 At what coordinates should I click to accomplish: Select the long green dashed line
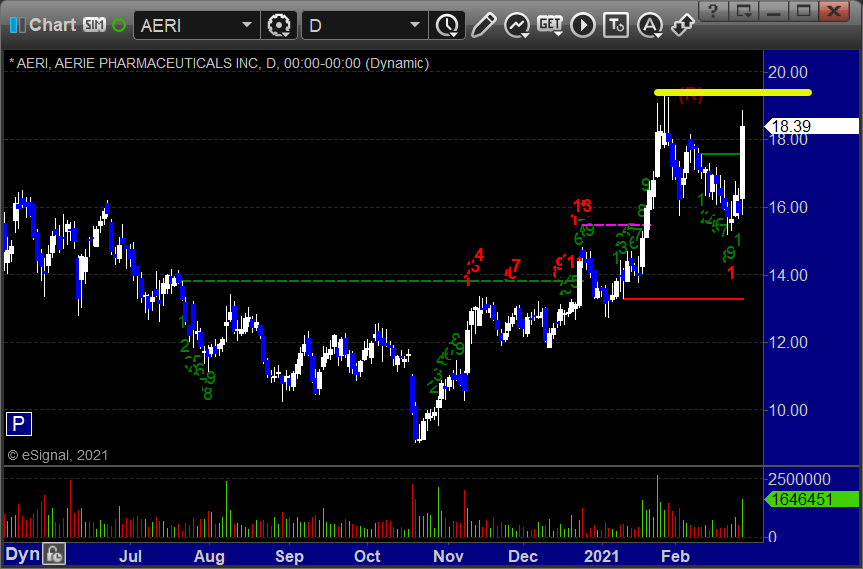coord(380,281)
